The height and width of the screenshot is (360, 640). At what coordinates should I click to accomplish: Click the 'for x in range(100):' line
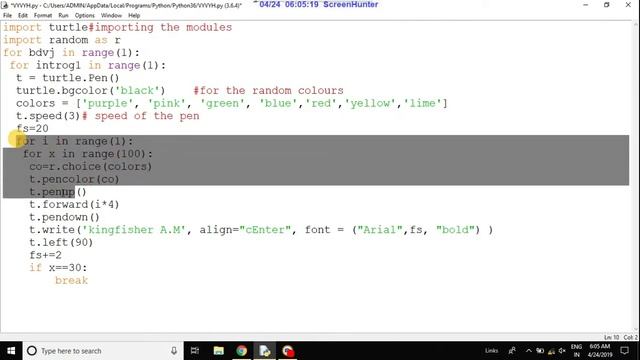click(88, 154)
